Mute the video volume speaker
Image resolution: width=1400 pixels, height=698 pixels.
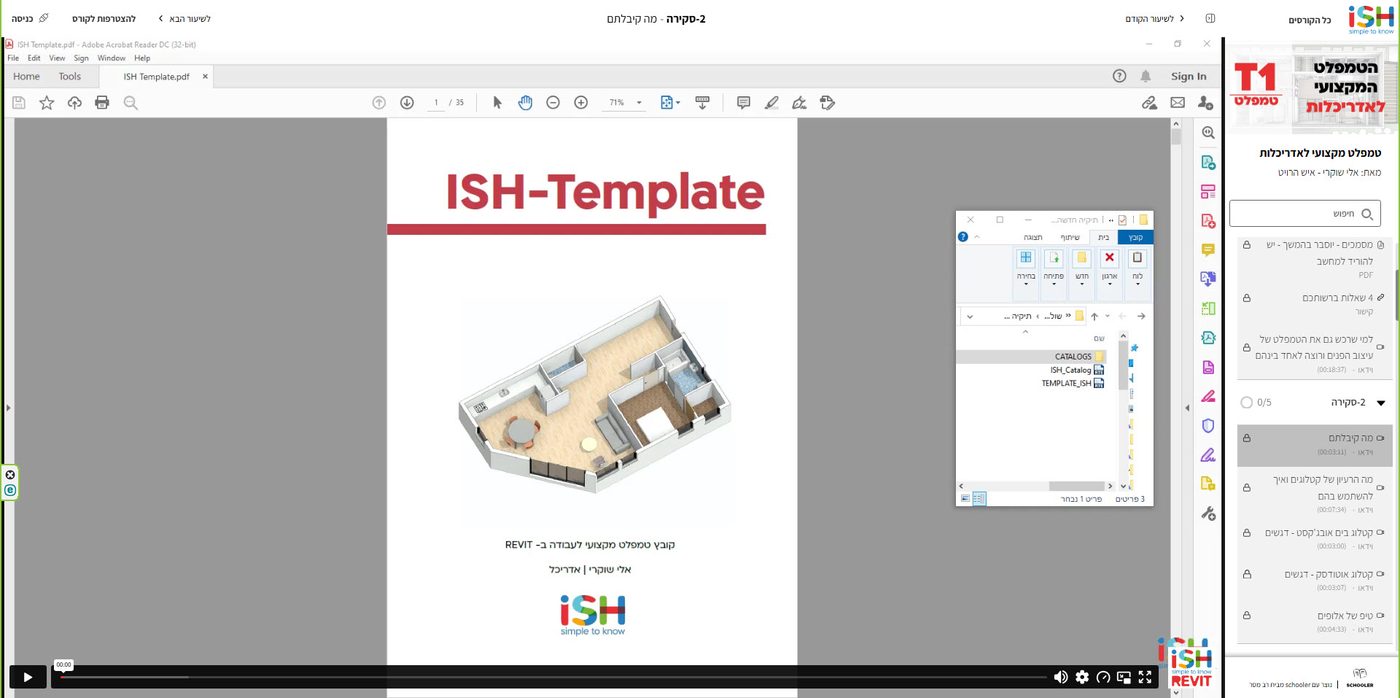point(1061,677)
